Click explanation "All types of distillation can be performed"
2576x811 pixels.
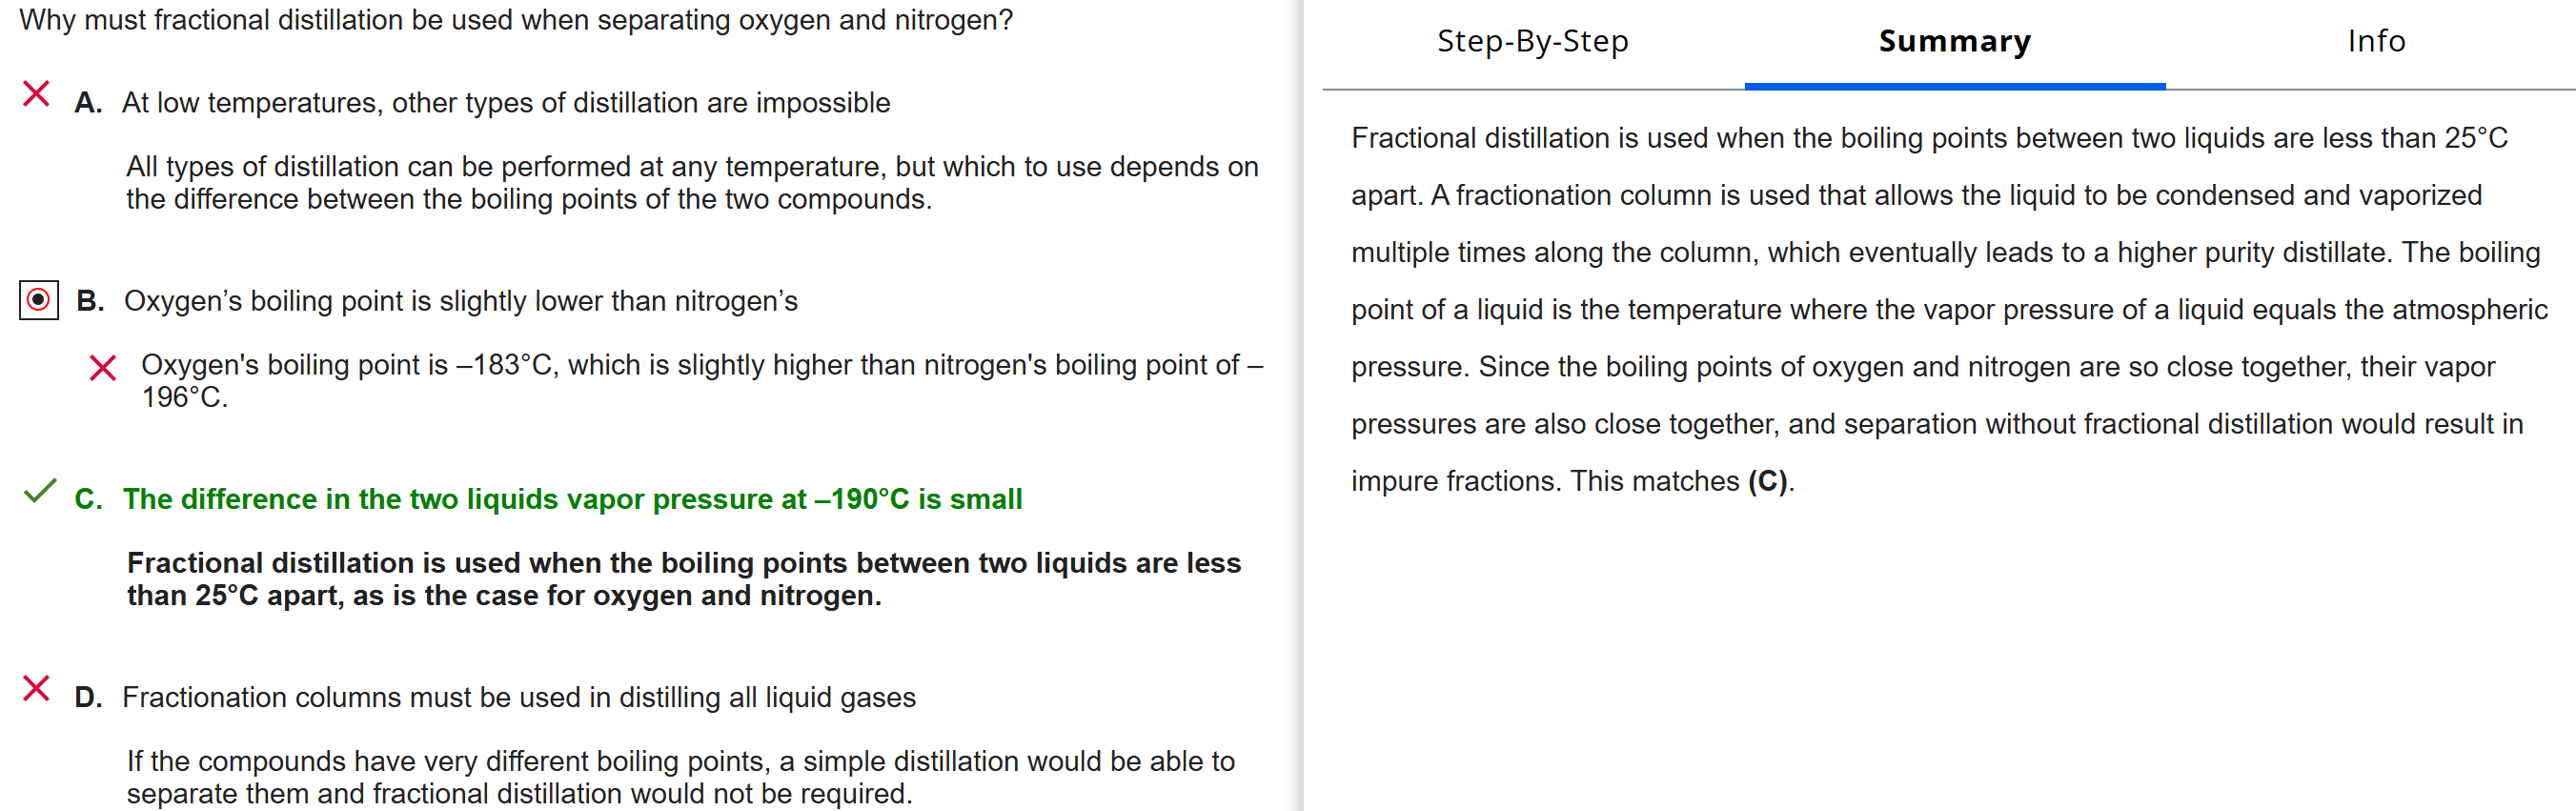pyautogui.click(x=691, y=183)
